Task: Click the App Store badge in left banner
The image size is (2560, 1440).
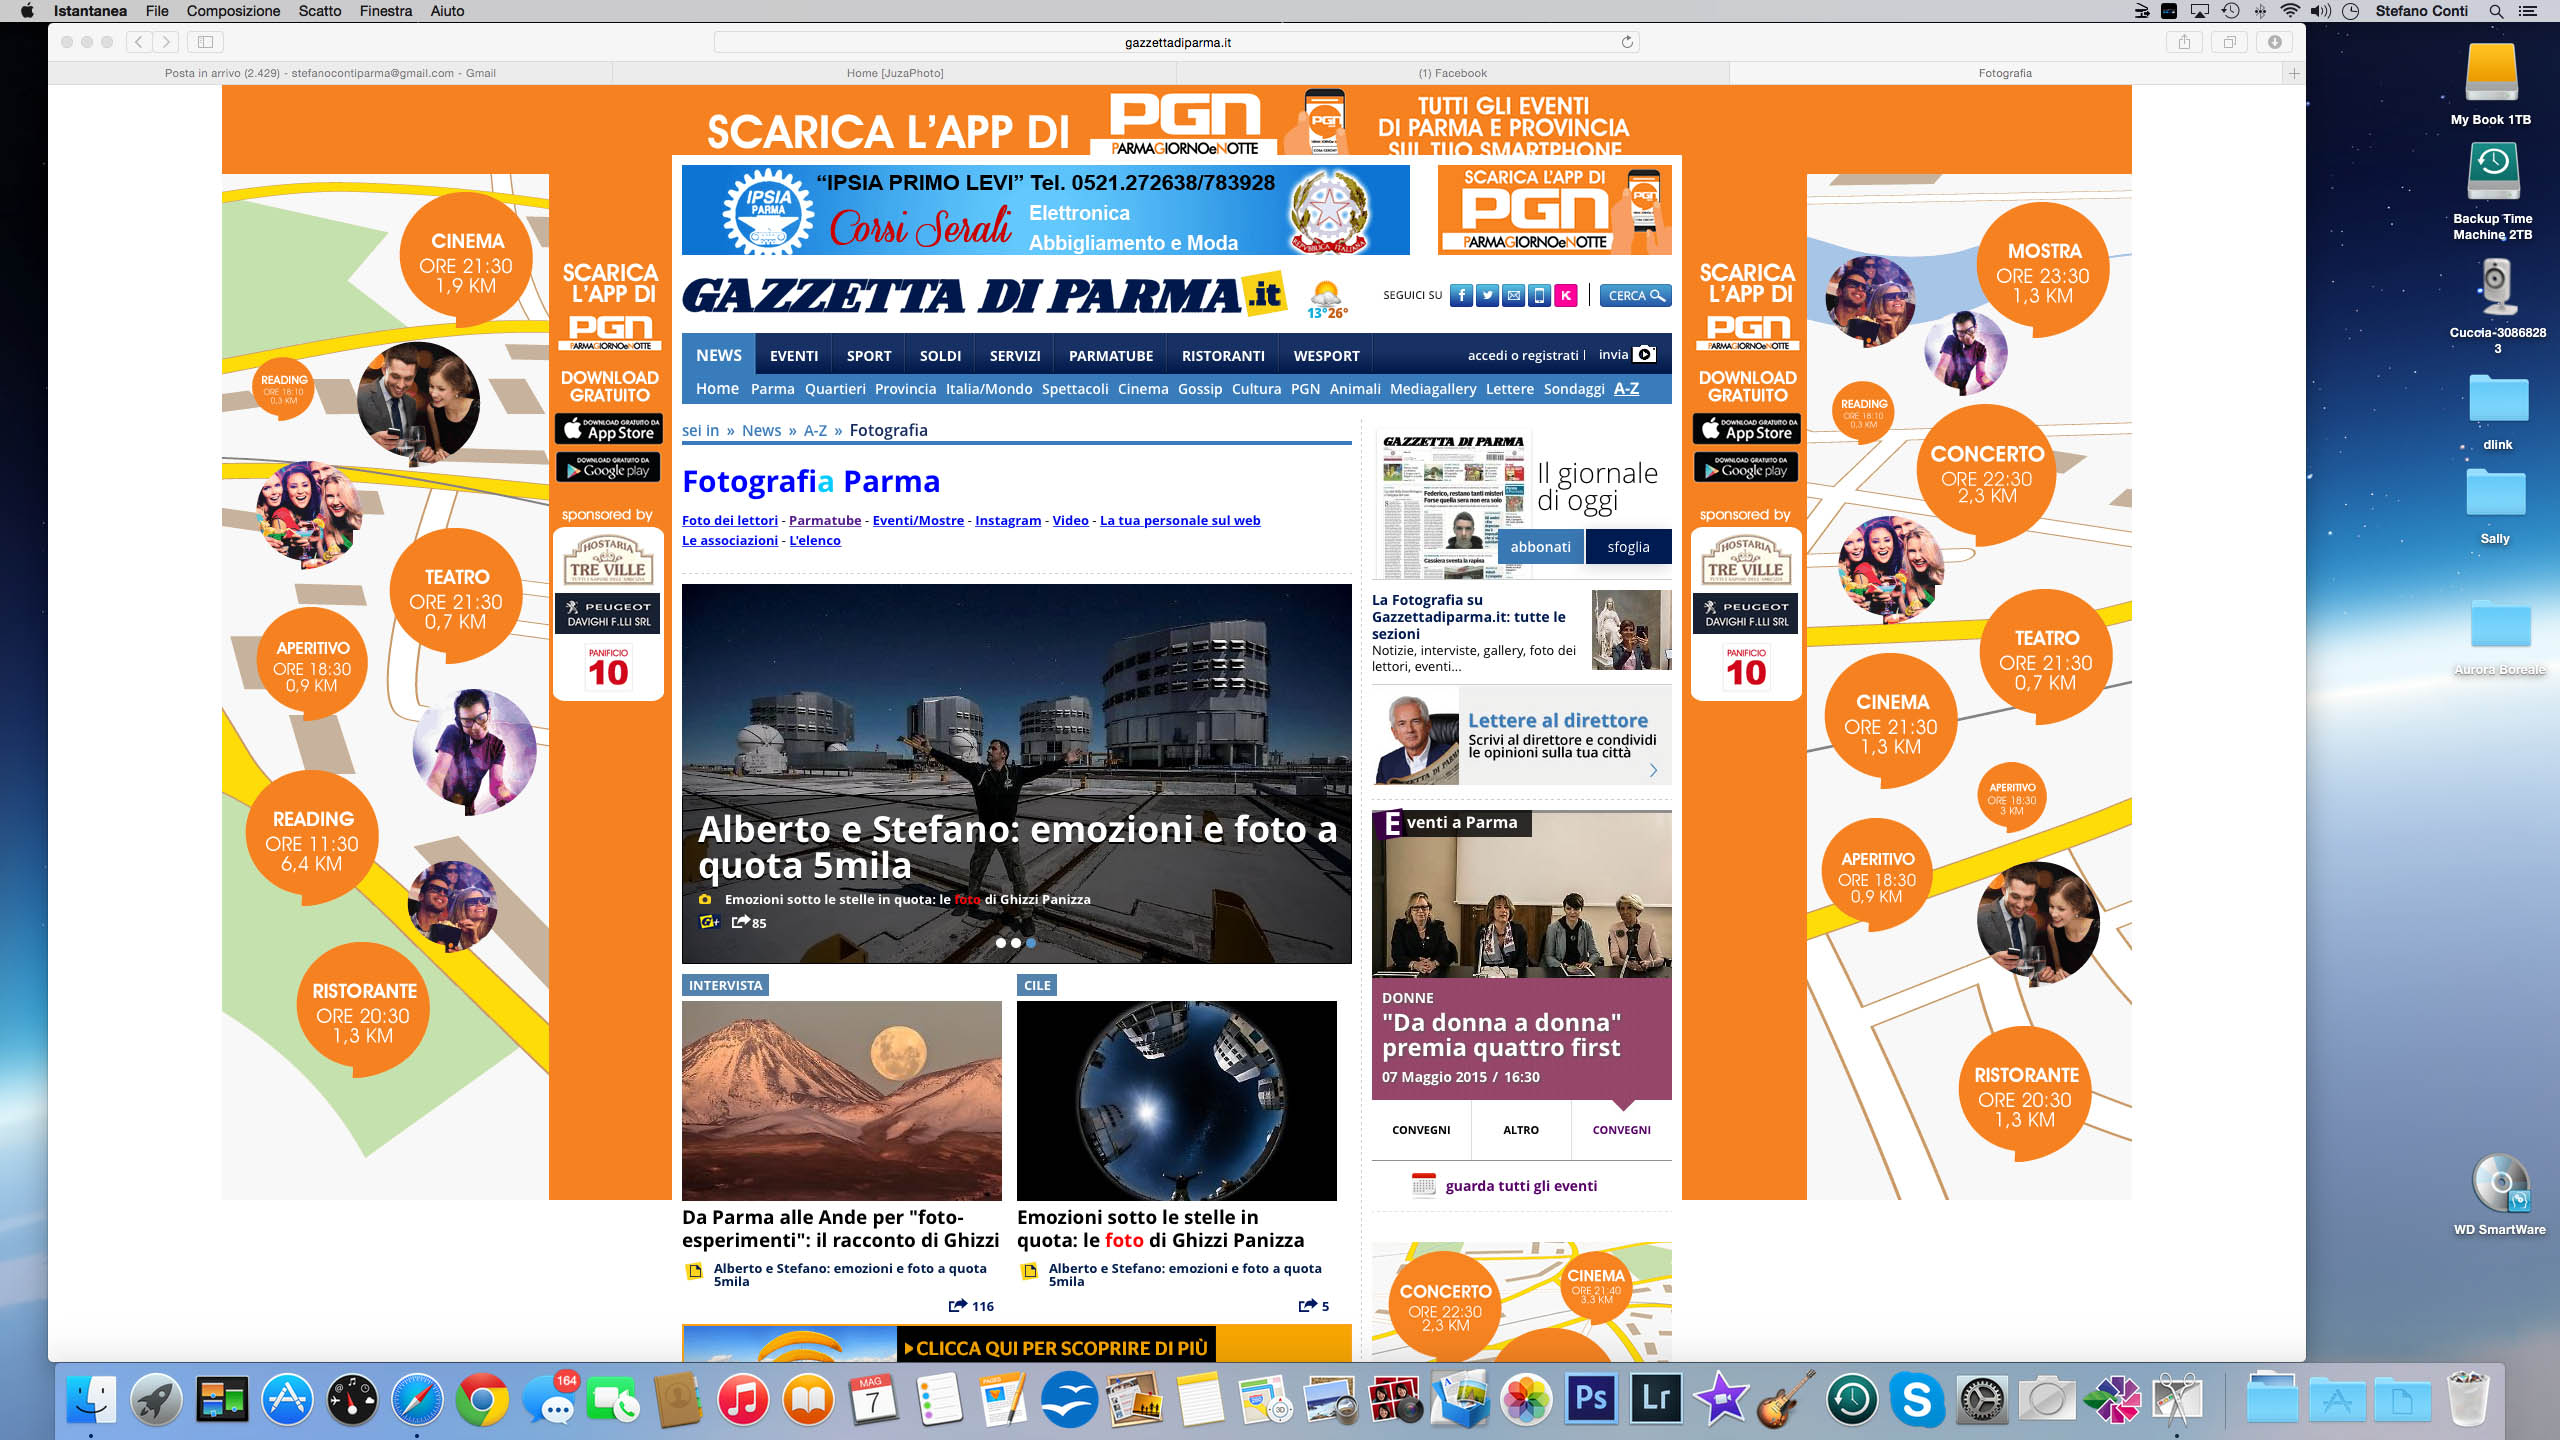Action: point(609,429)
